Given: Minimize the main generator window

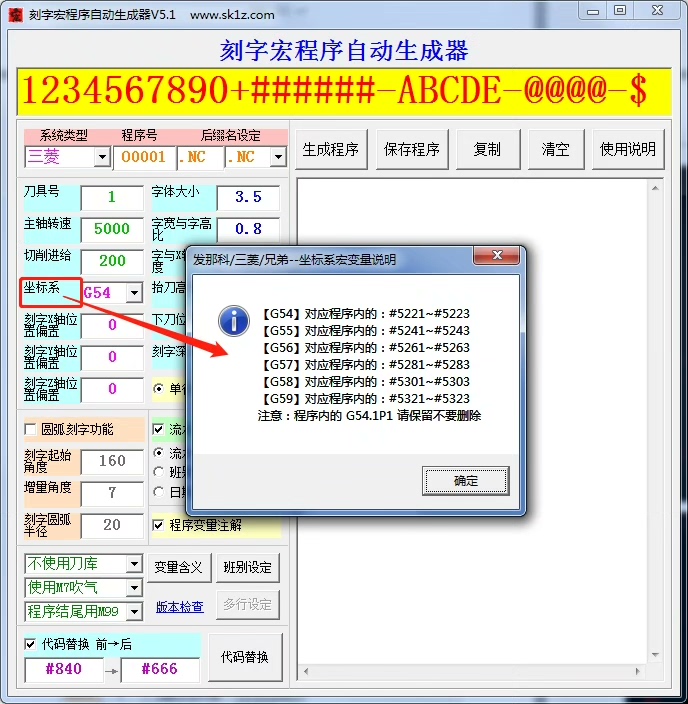Looking at the screenshot, I should coord(593,11).
